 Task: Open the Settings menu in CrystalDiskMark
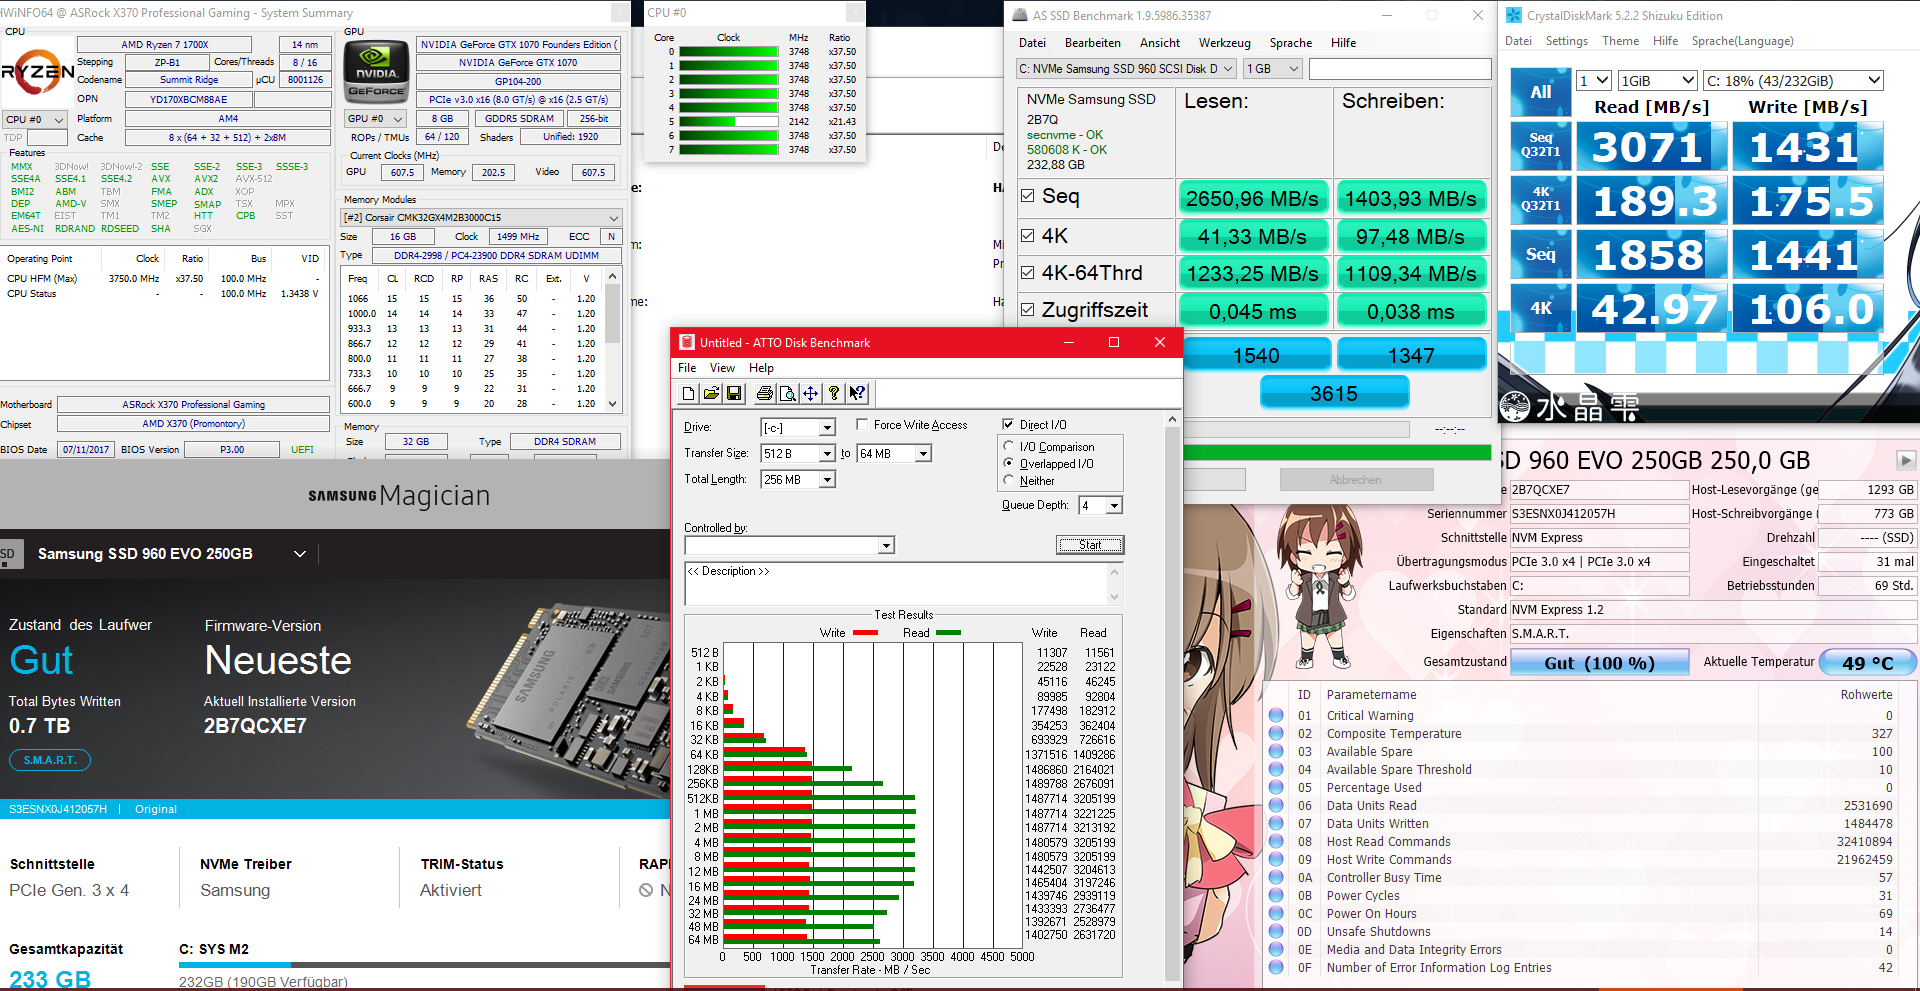tap(1566, 41)
